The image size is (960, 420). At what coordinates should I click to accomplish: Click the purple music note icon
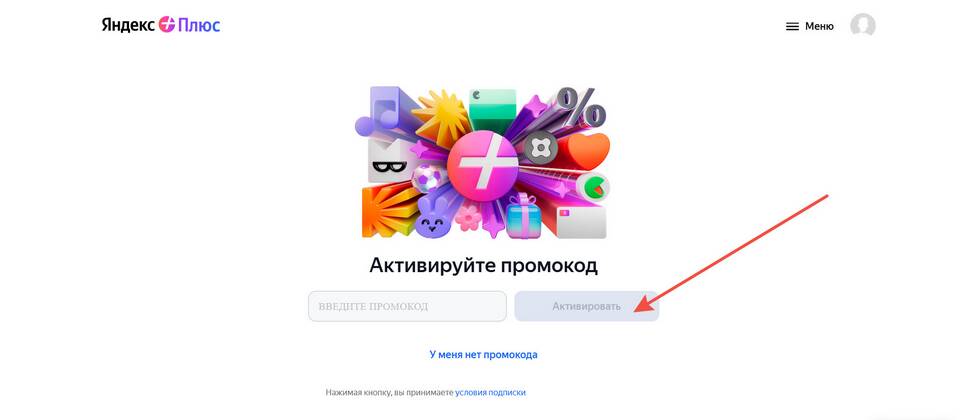[x=380, y=111]
